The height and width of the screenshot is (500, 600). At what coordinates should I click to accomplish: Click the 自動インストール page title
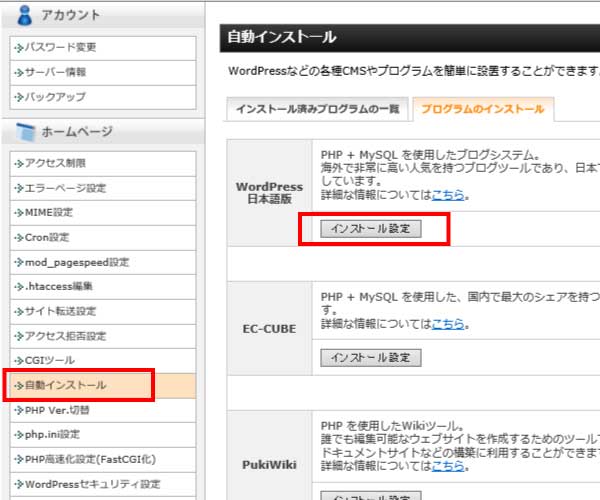[282, 37]
